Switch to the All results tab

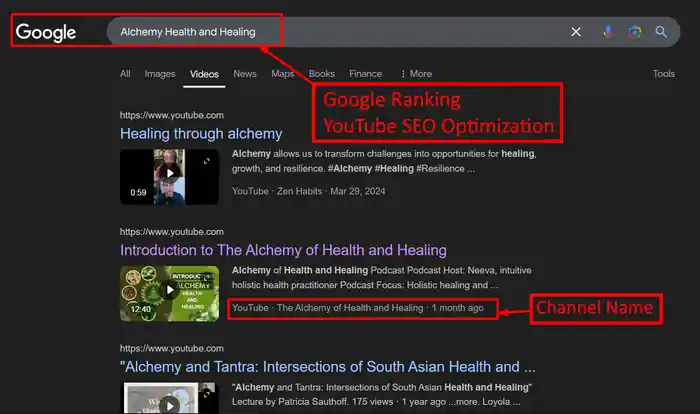(125, 74)
